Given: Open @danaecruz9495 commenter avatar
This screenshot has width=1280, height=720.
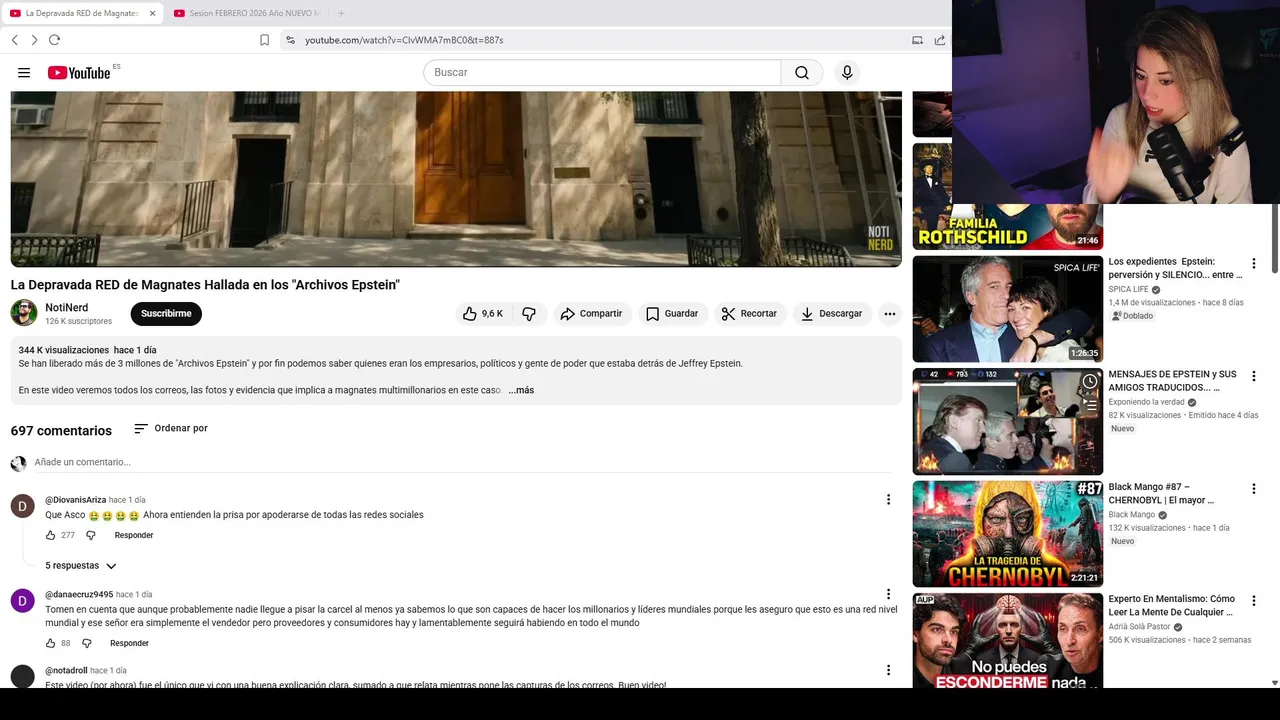Looking at the screenshot, I should tap(22, 600).
